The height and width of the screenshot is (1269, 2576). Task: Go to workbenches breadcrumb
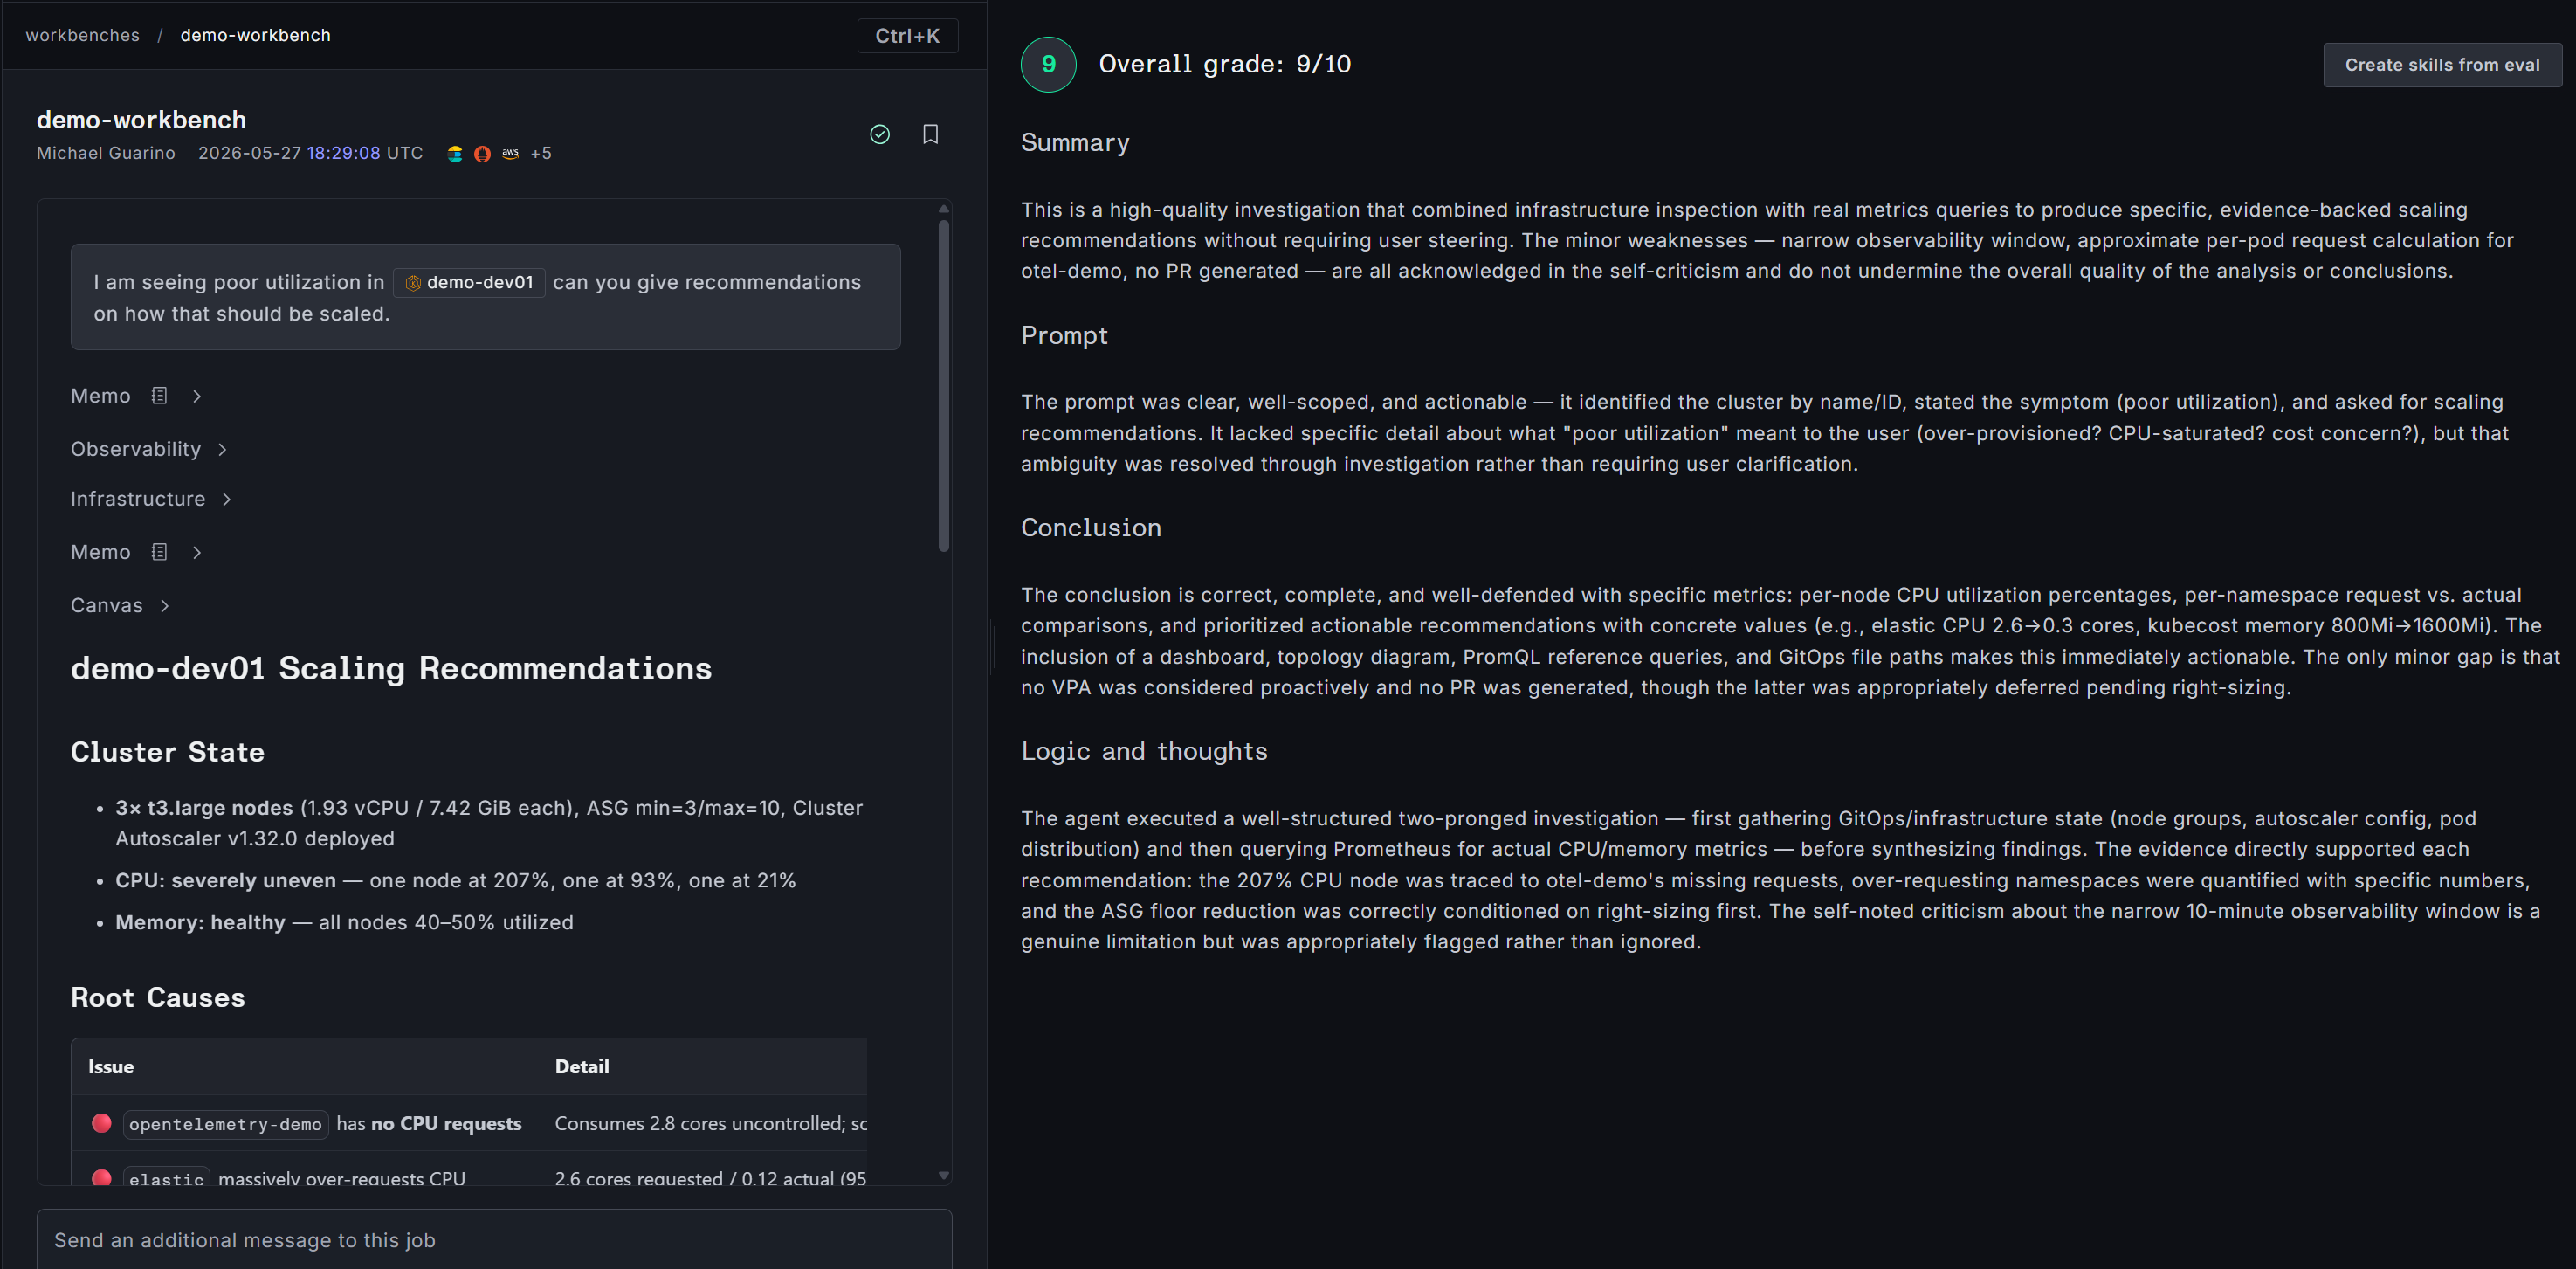(83, 35)
